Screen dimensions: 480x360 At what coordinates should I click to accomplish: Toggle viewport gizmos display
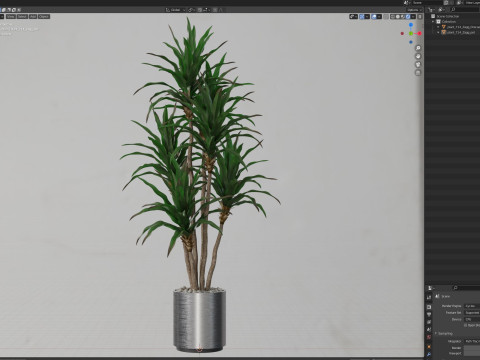[362, 17]
